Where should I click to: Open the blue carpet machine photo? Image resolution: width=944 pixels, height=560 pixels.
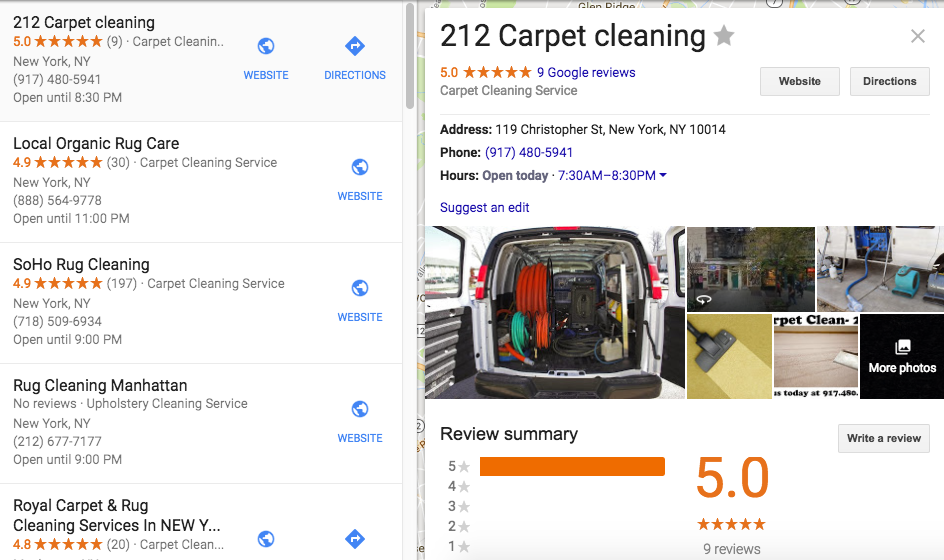(x=880, y=269)
